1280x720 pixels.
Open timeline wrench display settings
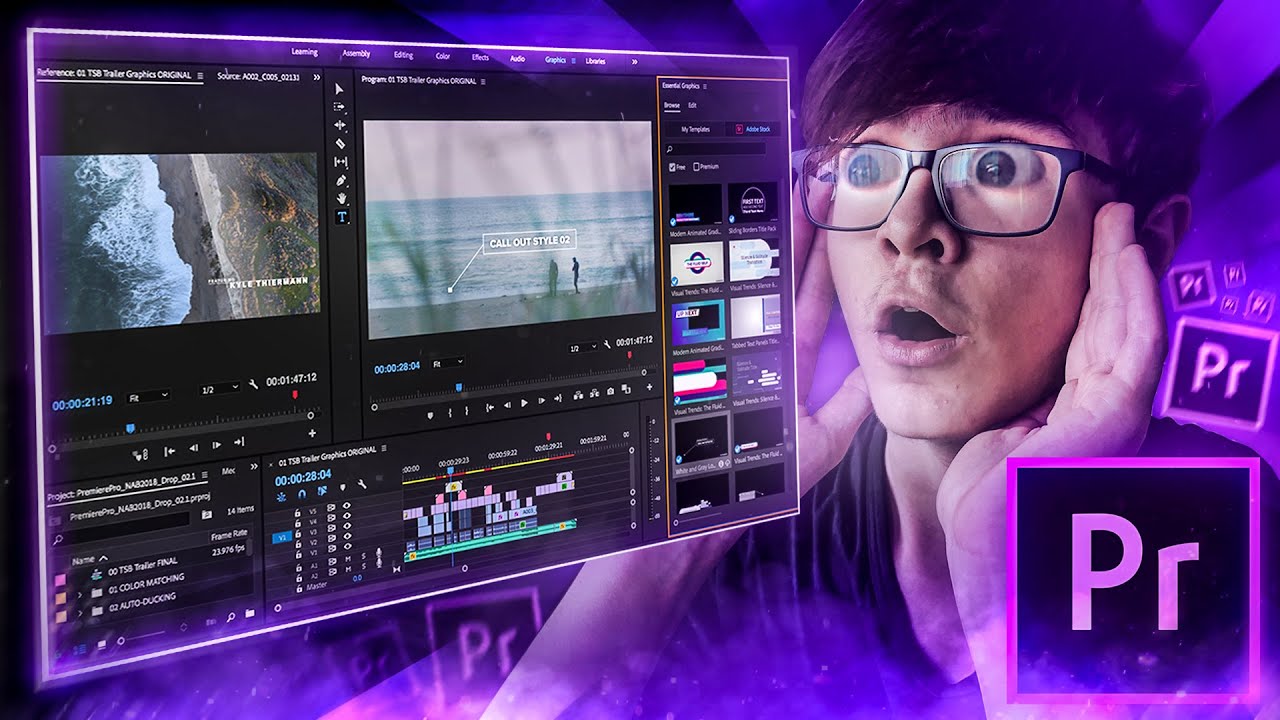coord(362,484)
